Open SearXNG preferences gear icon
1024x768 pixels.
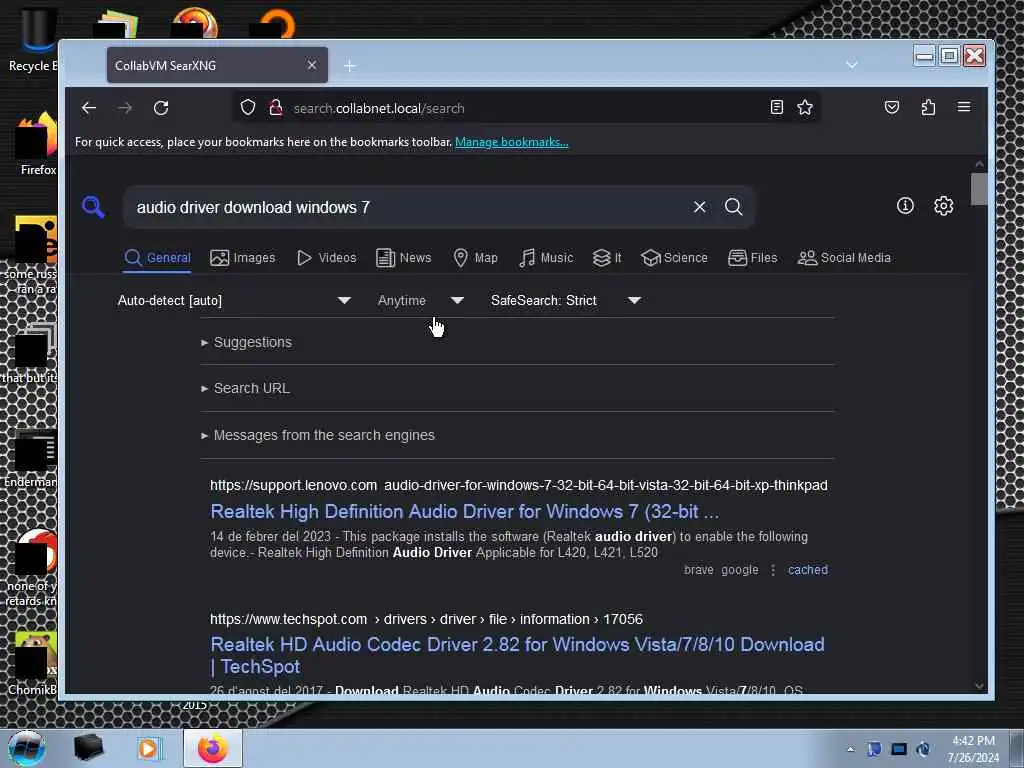pos(943,206)
